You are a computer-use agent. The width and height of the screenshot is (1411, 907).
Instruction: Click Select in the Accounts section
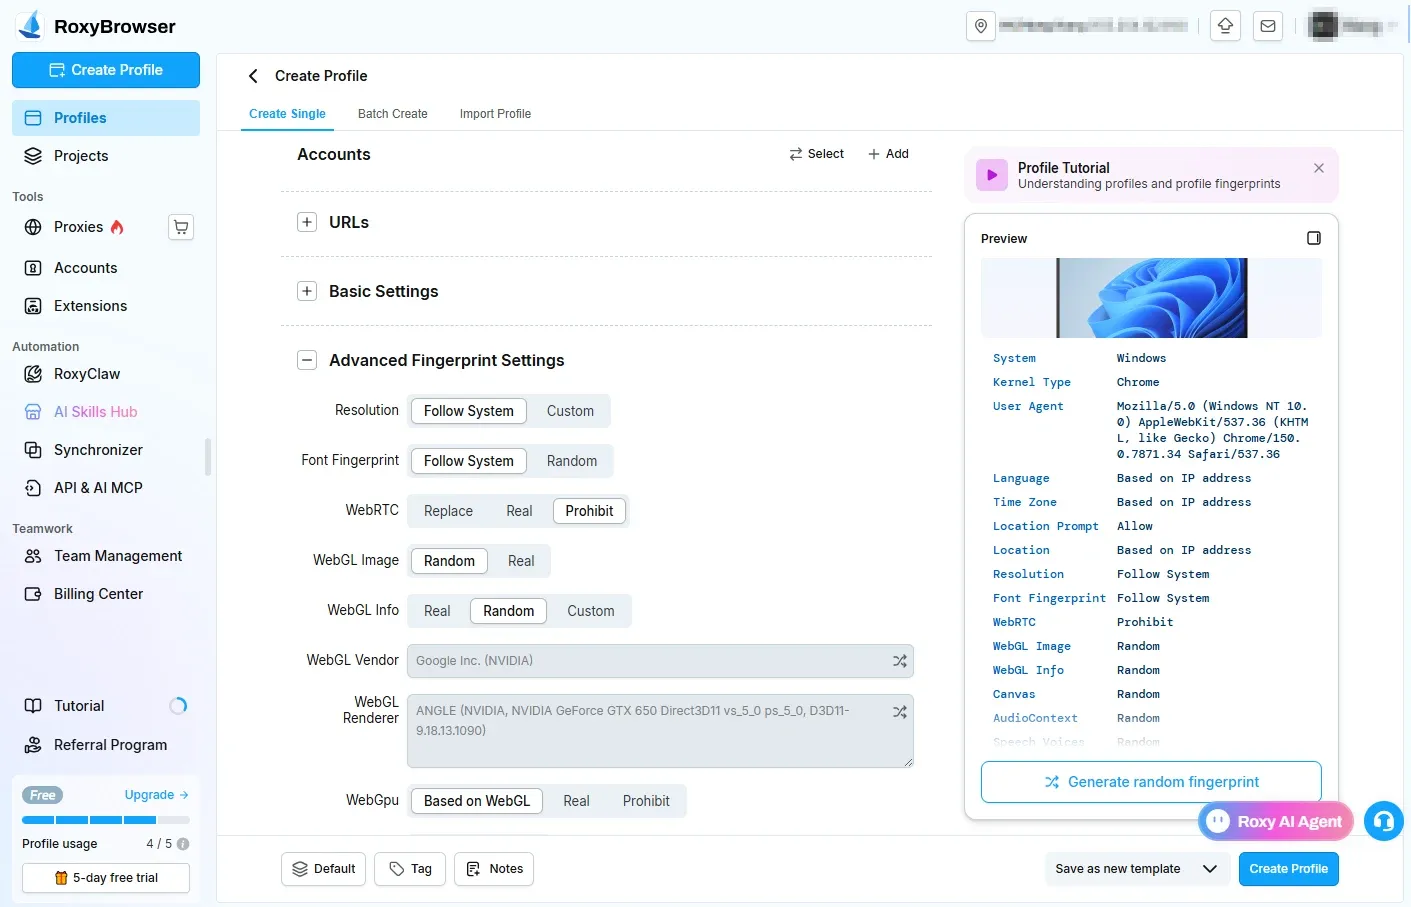click(816, 154)
